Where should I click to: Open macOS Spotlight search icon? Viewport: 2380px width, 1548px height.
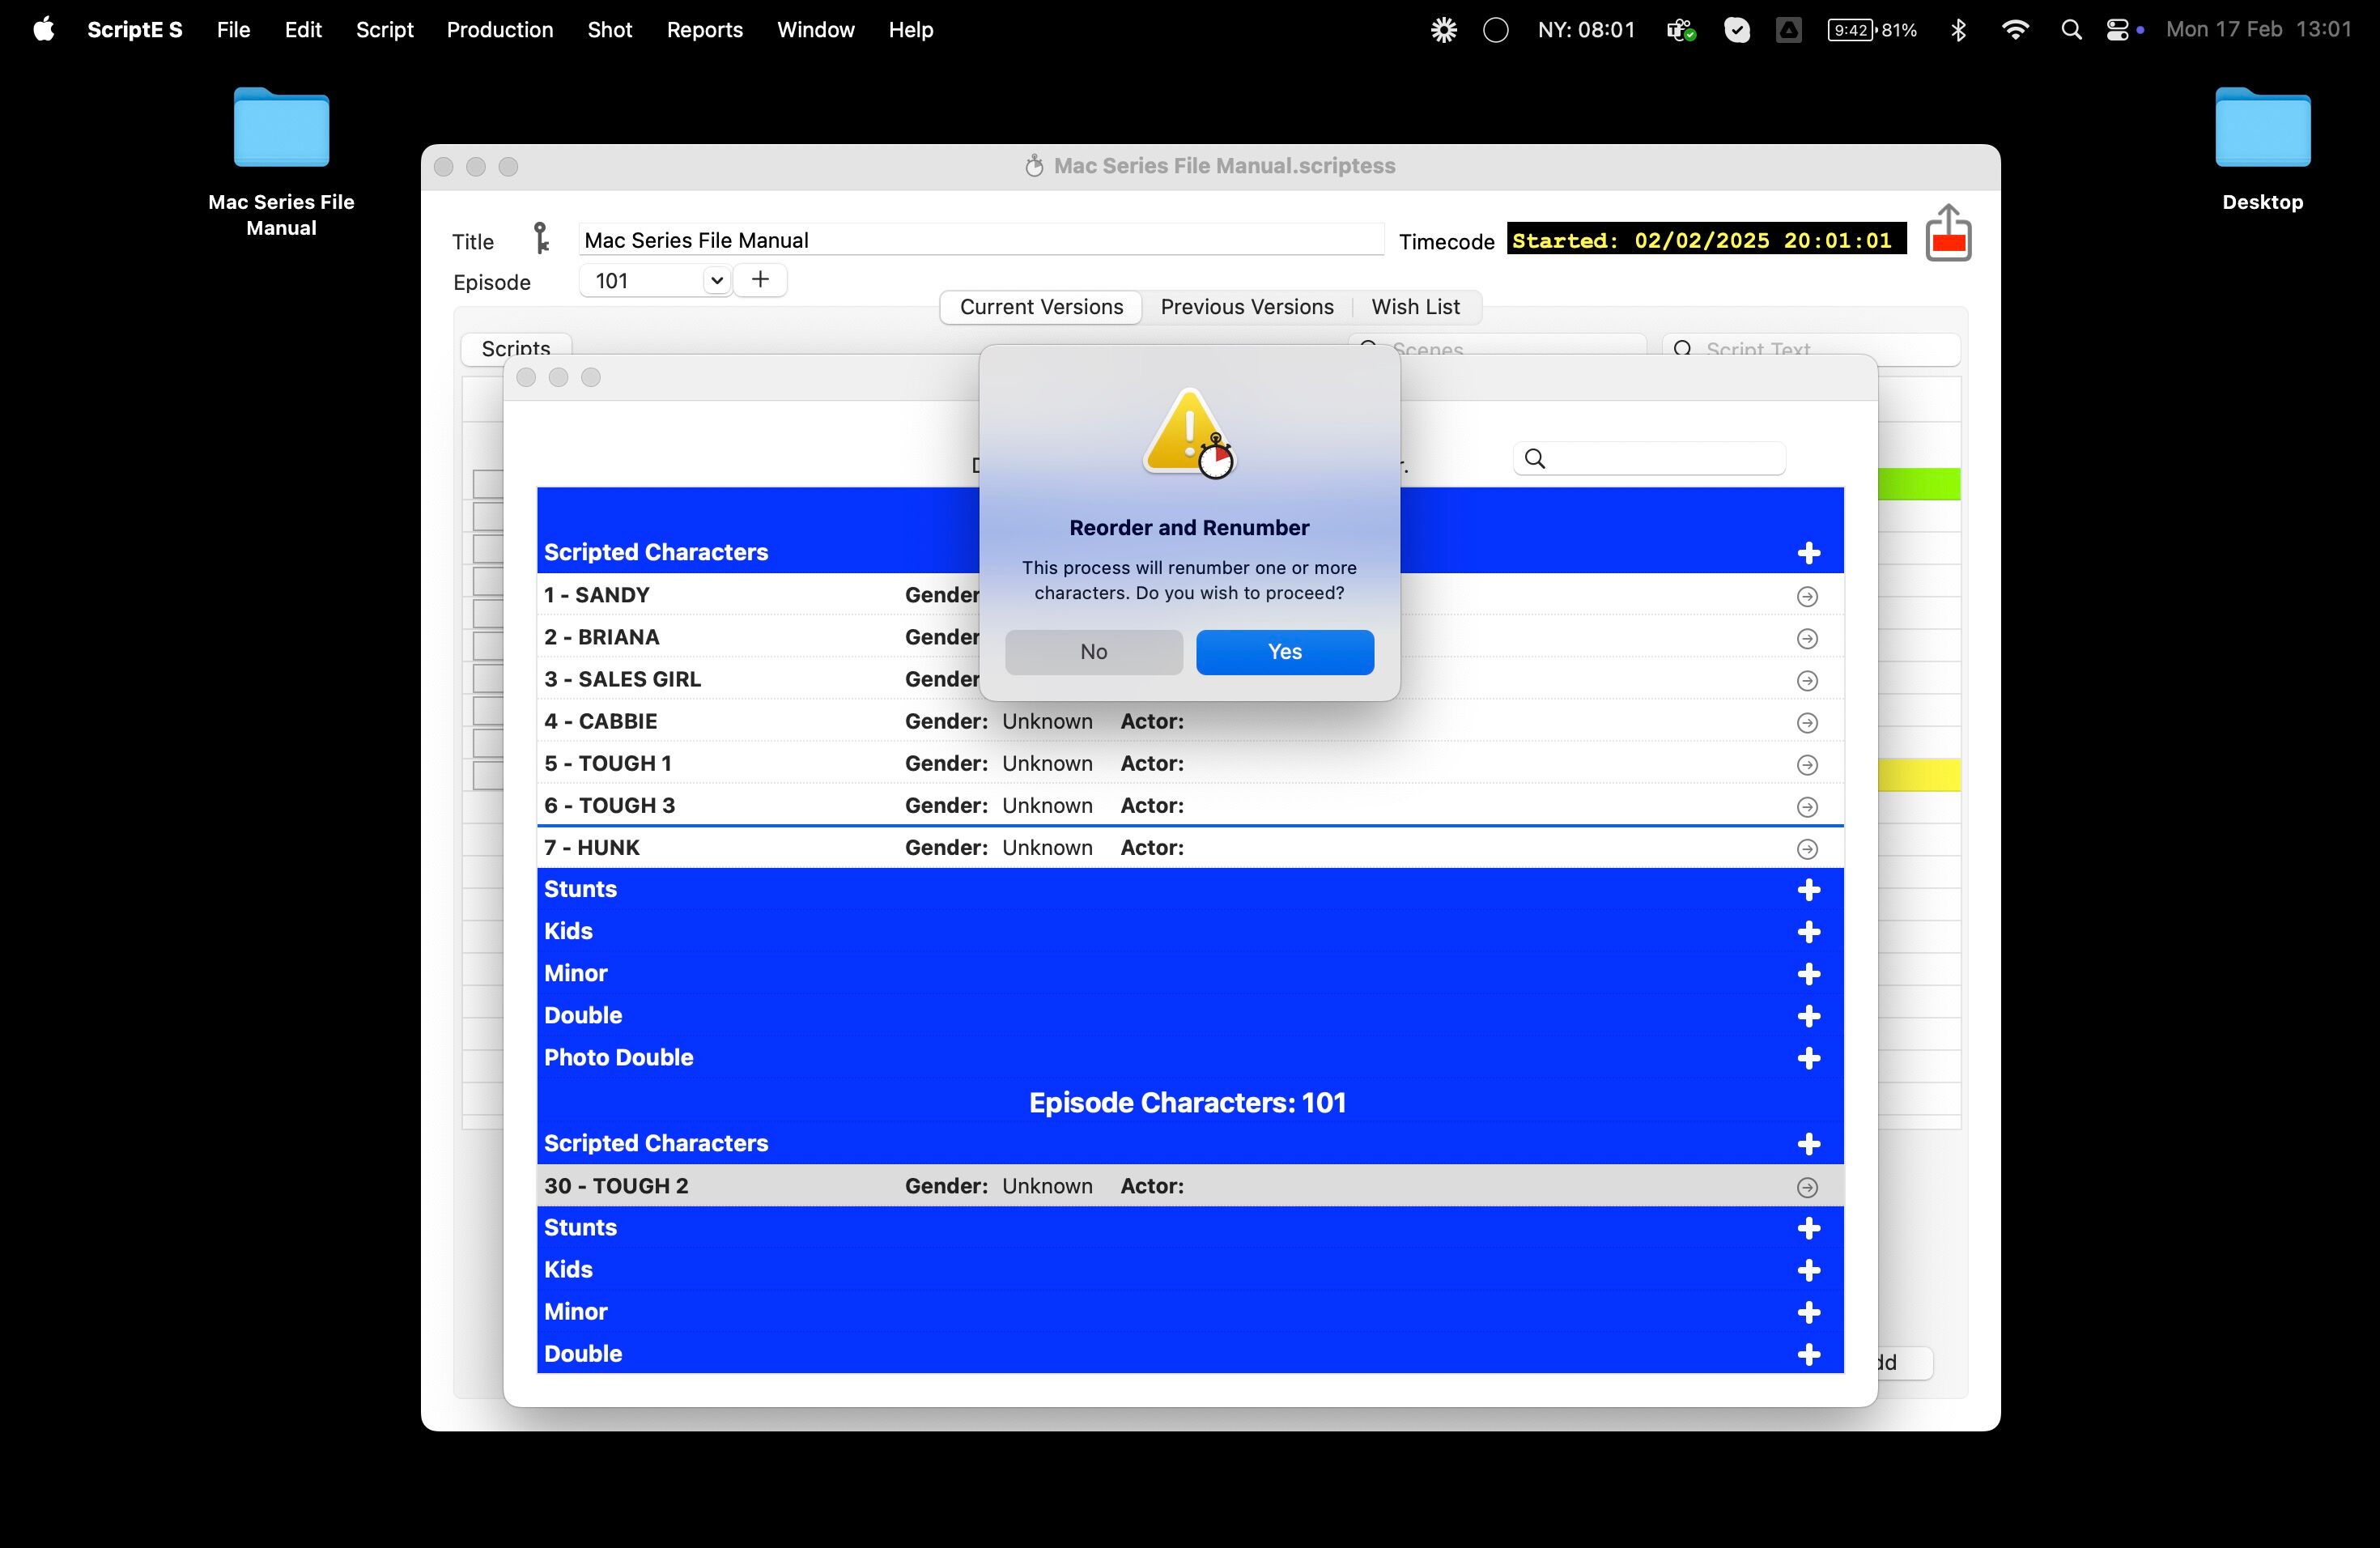point(2071,30)
